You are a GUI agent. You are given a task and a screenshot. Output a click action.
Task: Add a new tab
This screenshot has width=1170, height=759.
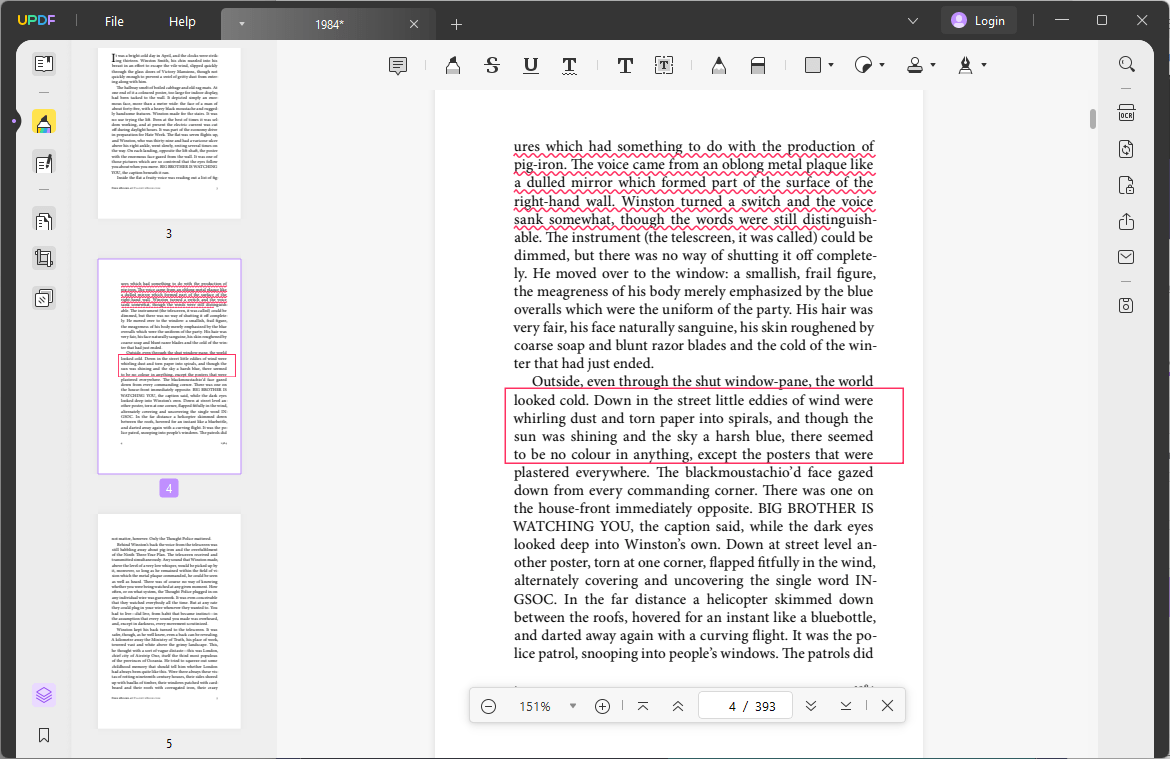click(x=457, y=25)
